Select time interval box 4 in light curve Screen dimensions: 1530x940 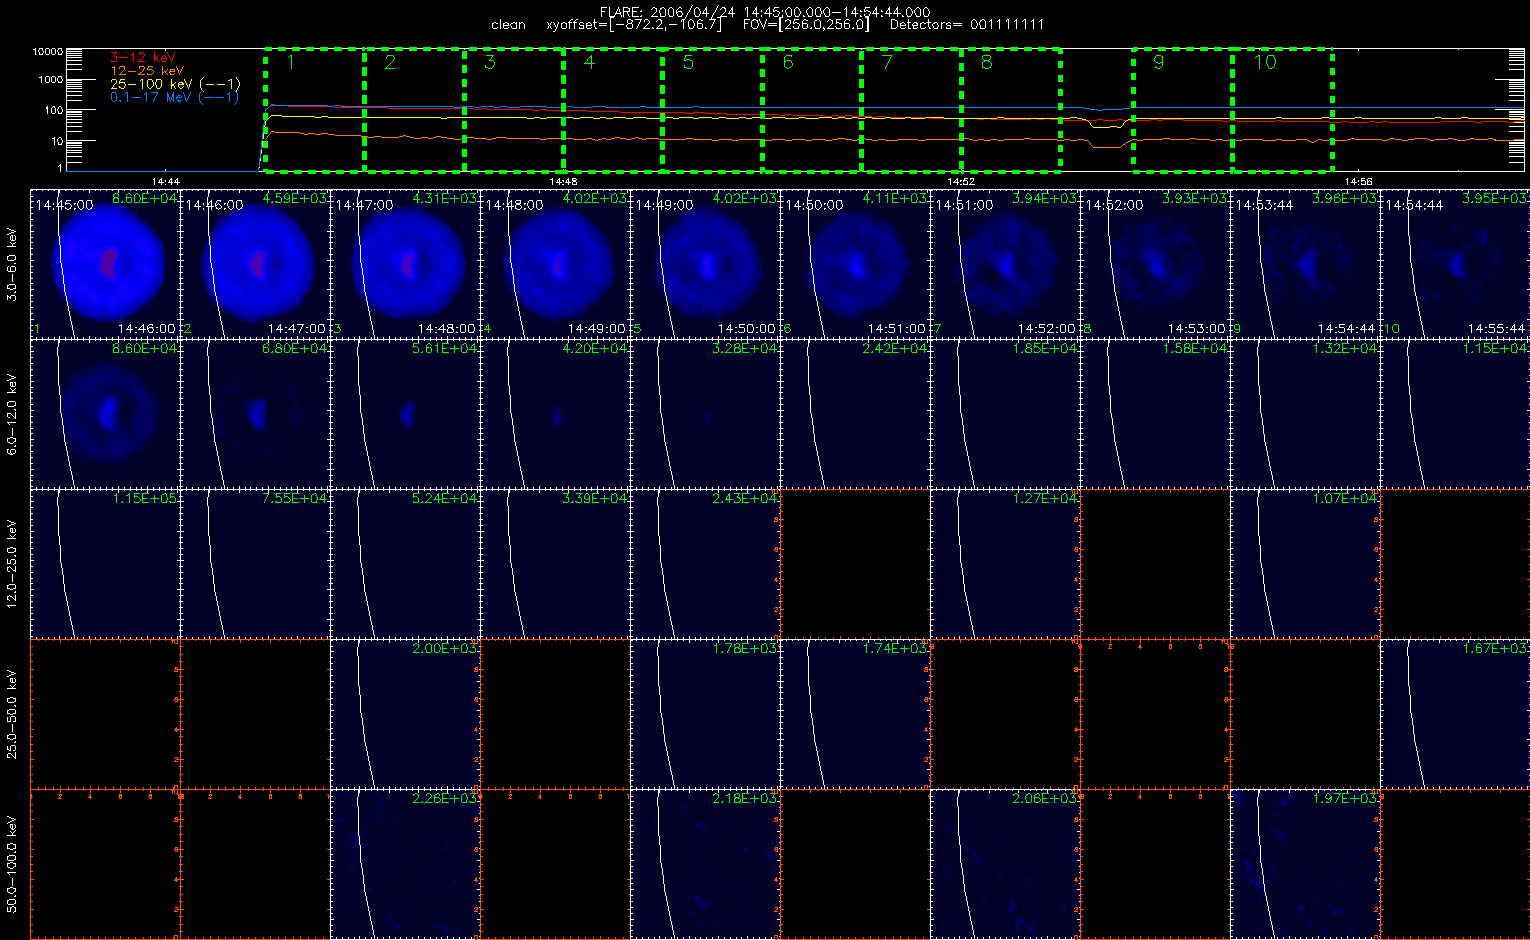tap(613, 109)
